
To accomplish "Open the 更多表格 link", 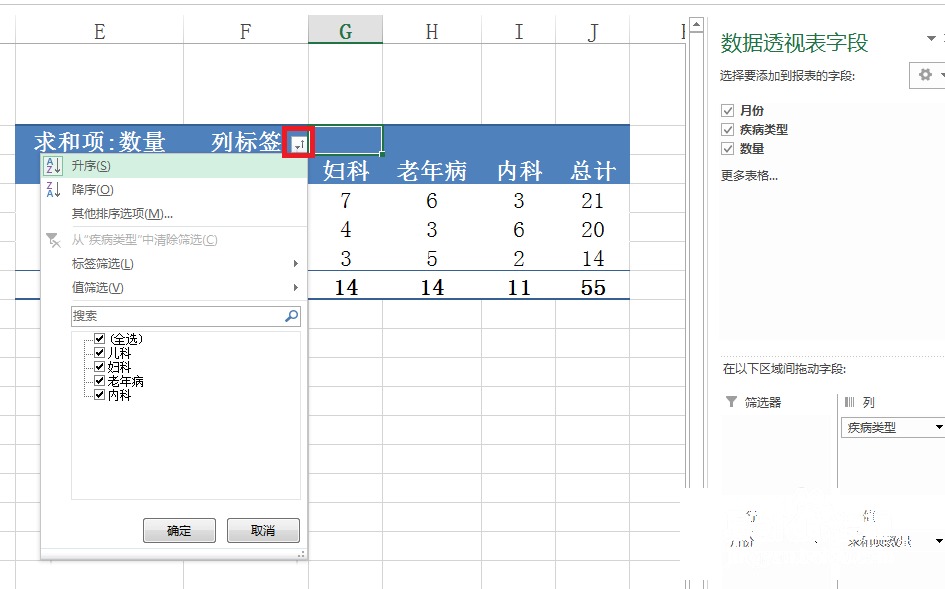I will [x=749, y=175].
